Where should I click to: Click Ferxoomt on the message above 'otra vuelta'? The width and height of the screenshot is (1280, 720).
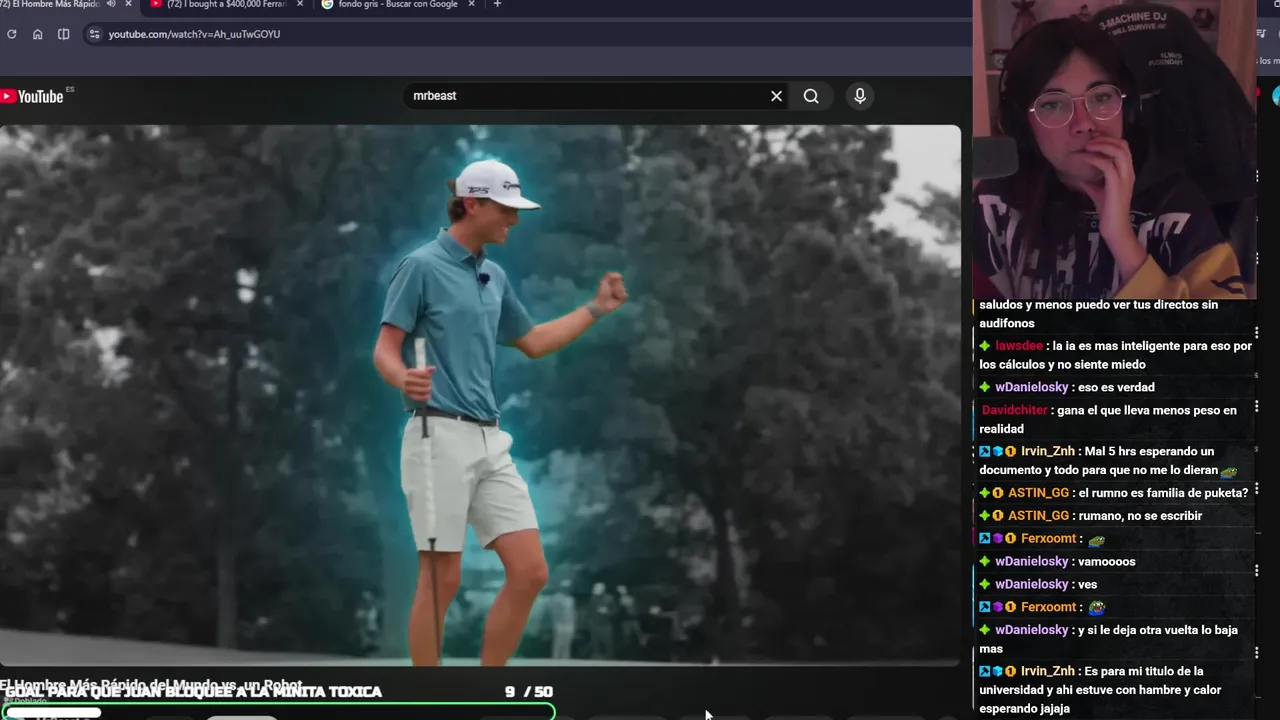(1049, 607)
